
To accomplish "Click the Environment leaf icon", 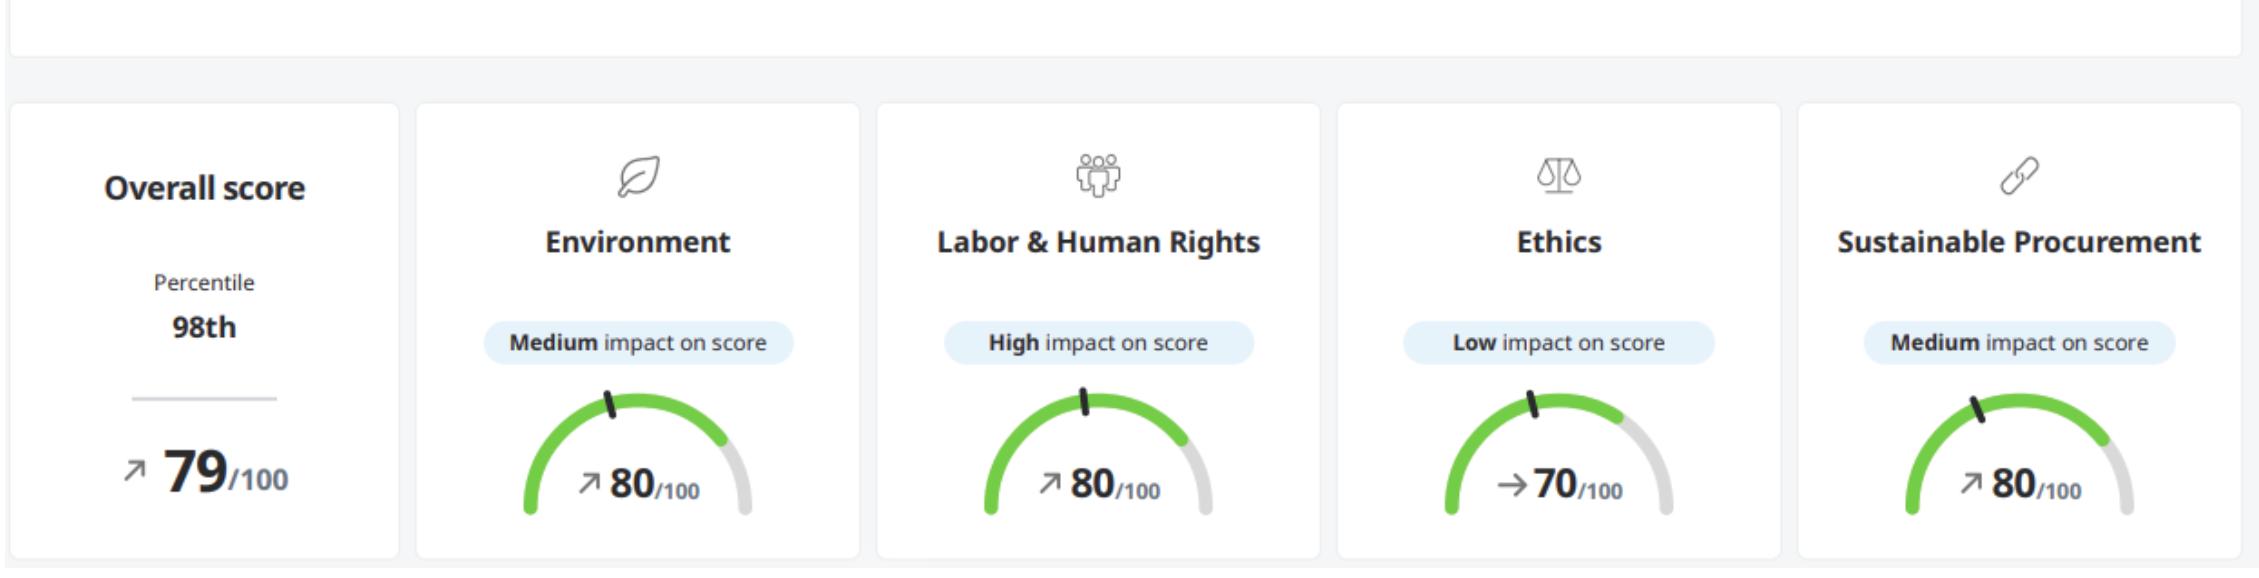I will 638,177.
